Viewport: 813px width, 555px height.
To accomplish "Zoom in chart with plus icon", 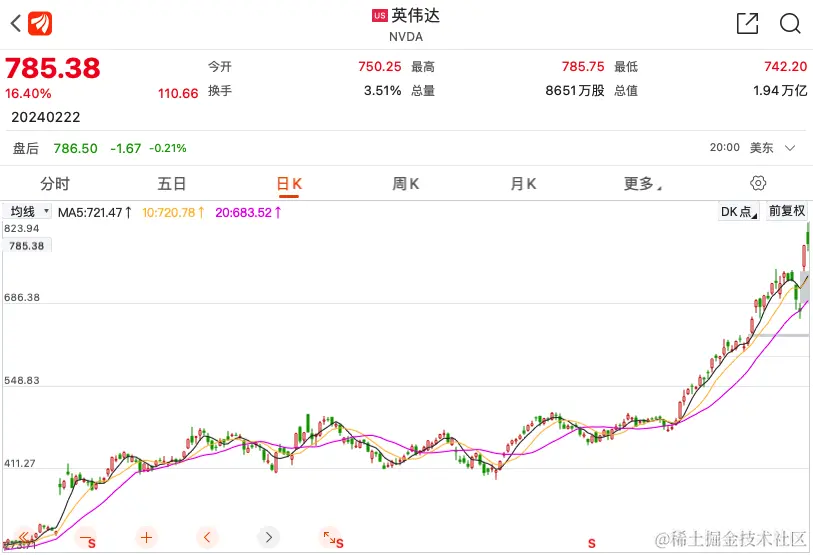I will pos(146,537).
